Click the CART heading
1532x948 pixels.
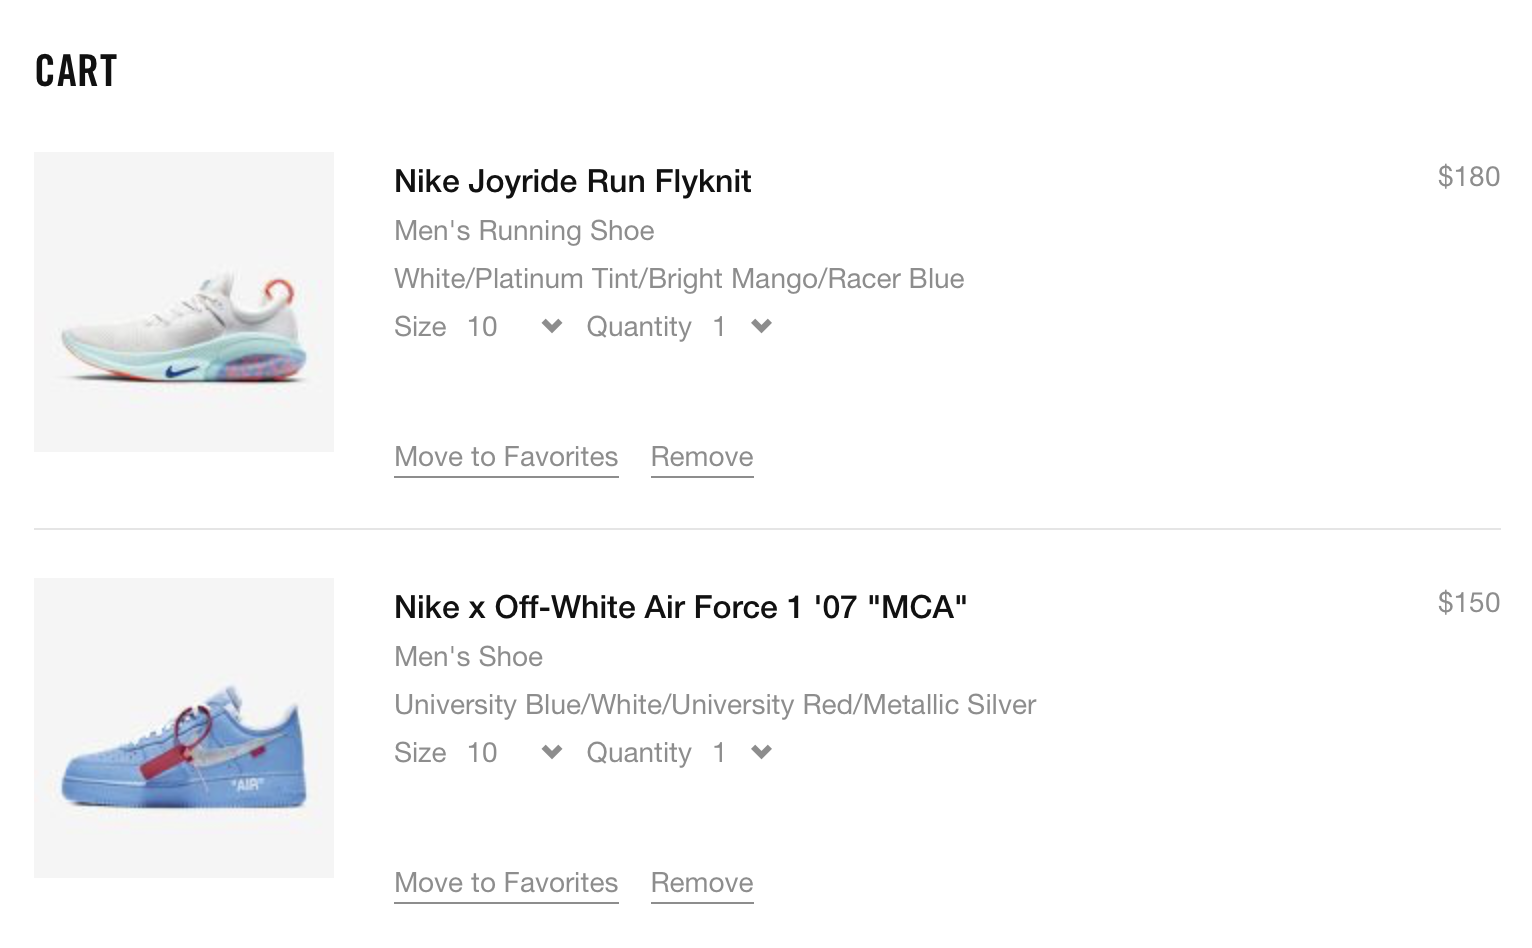(x=76, y=71)
